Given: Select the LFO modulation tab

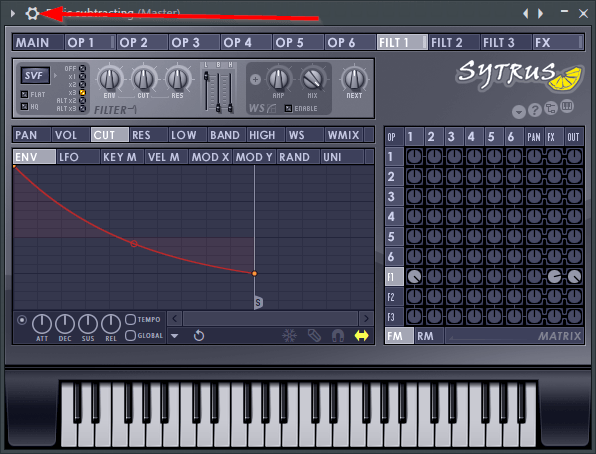Looking at the screenshot, I should pos(78,157).
